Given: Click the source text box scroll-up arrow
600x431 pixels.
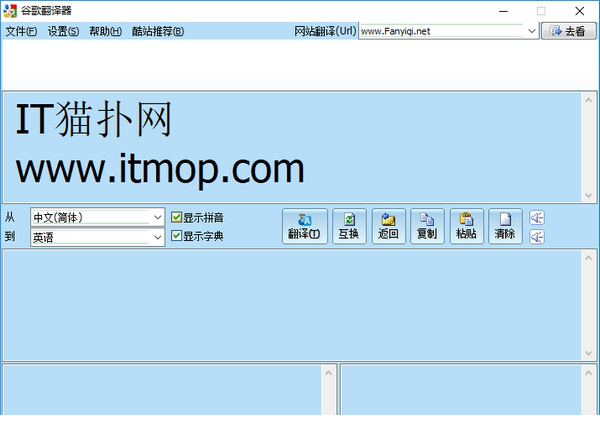Looking at the screenshot, I should coord(589,100).
